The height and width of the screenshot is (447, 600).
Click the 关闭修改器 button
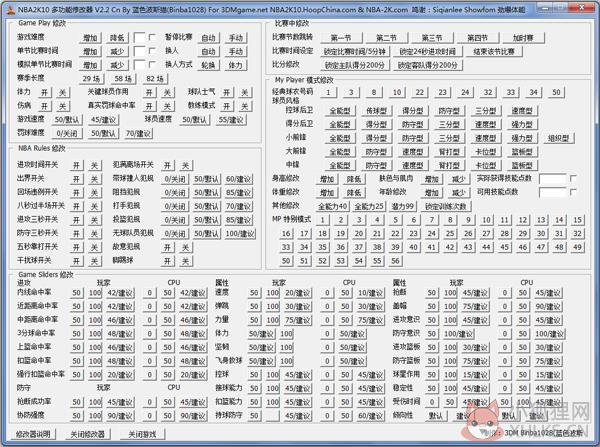coord(88,434)
